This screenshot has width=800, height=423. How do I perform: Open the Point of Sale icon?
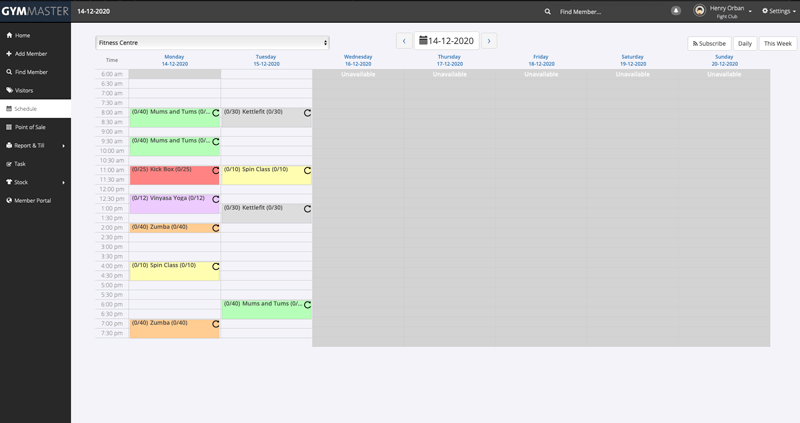[9, 127]
